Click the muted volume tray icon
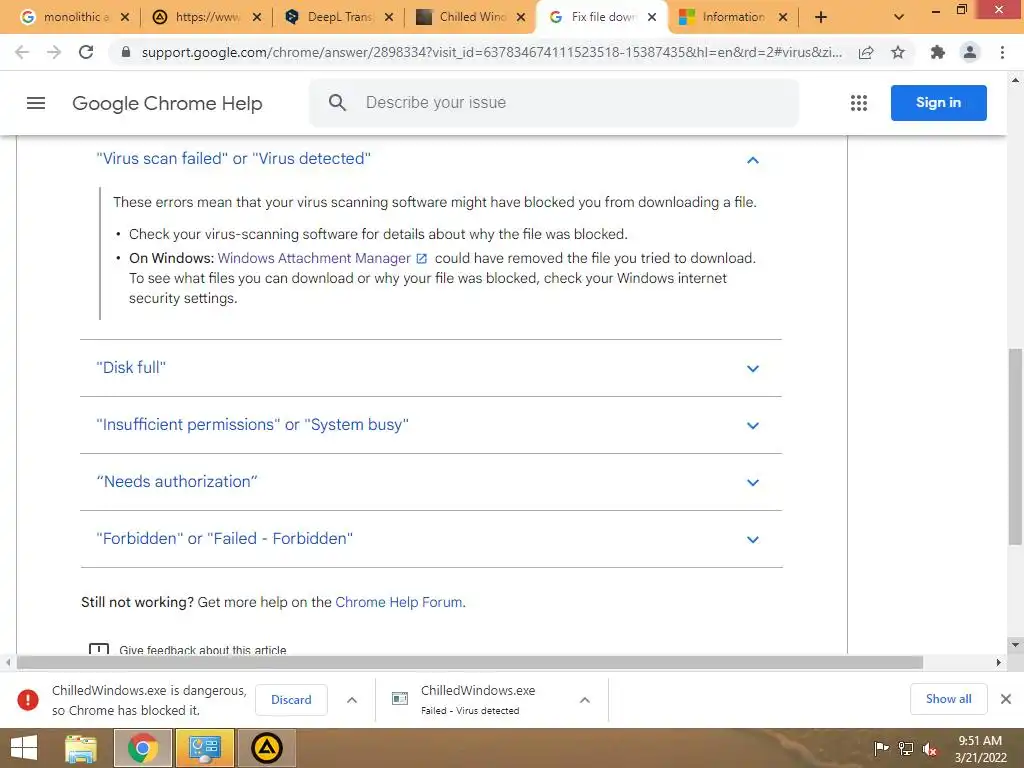Screen dimensions: 1024x768 click(x=930, y=749)
